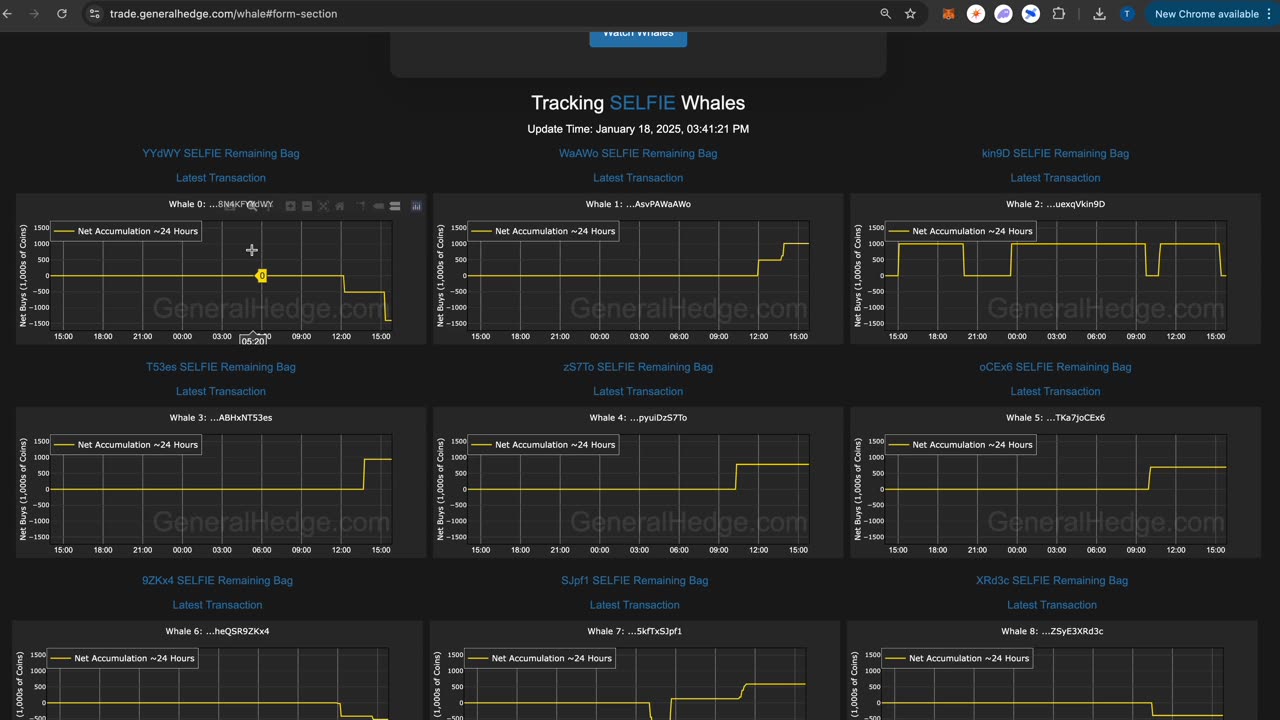Toggle Net Accumulation legend in Whale 3 chart
This screenshot has width=1280, height=720.
tap(126, 445)
